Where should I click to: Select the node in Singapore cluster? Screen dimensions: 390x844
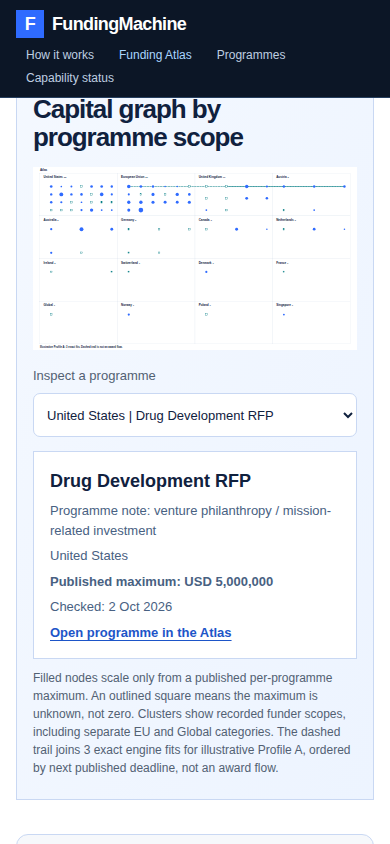point(283,314)
